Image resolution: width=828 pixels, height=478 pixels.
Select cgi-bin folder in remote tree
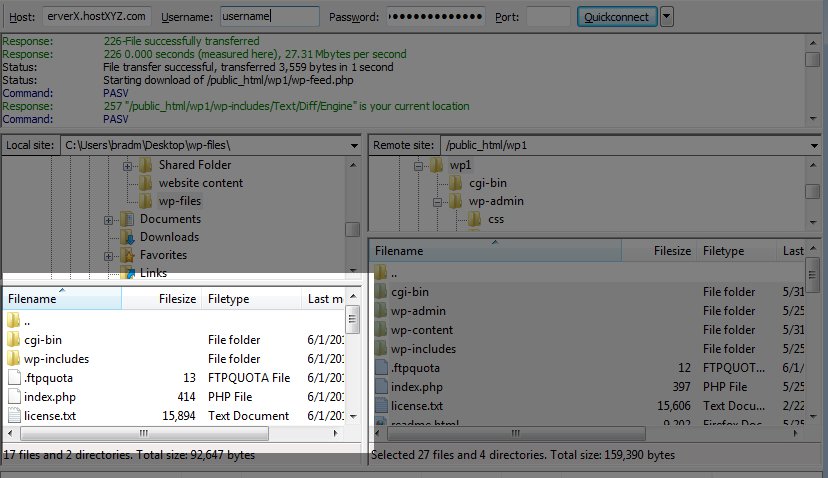[487, 183]
